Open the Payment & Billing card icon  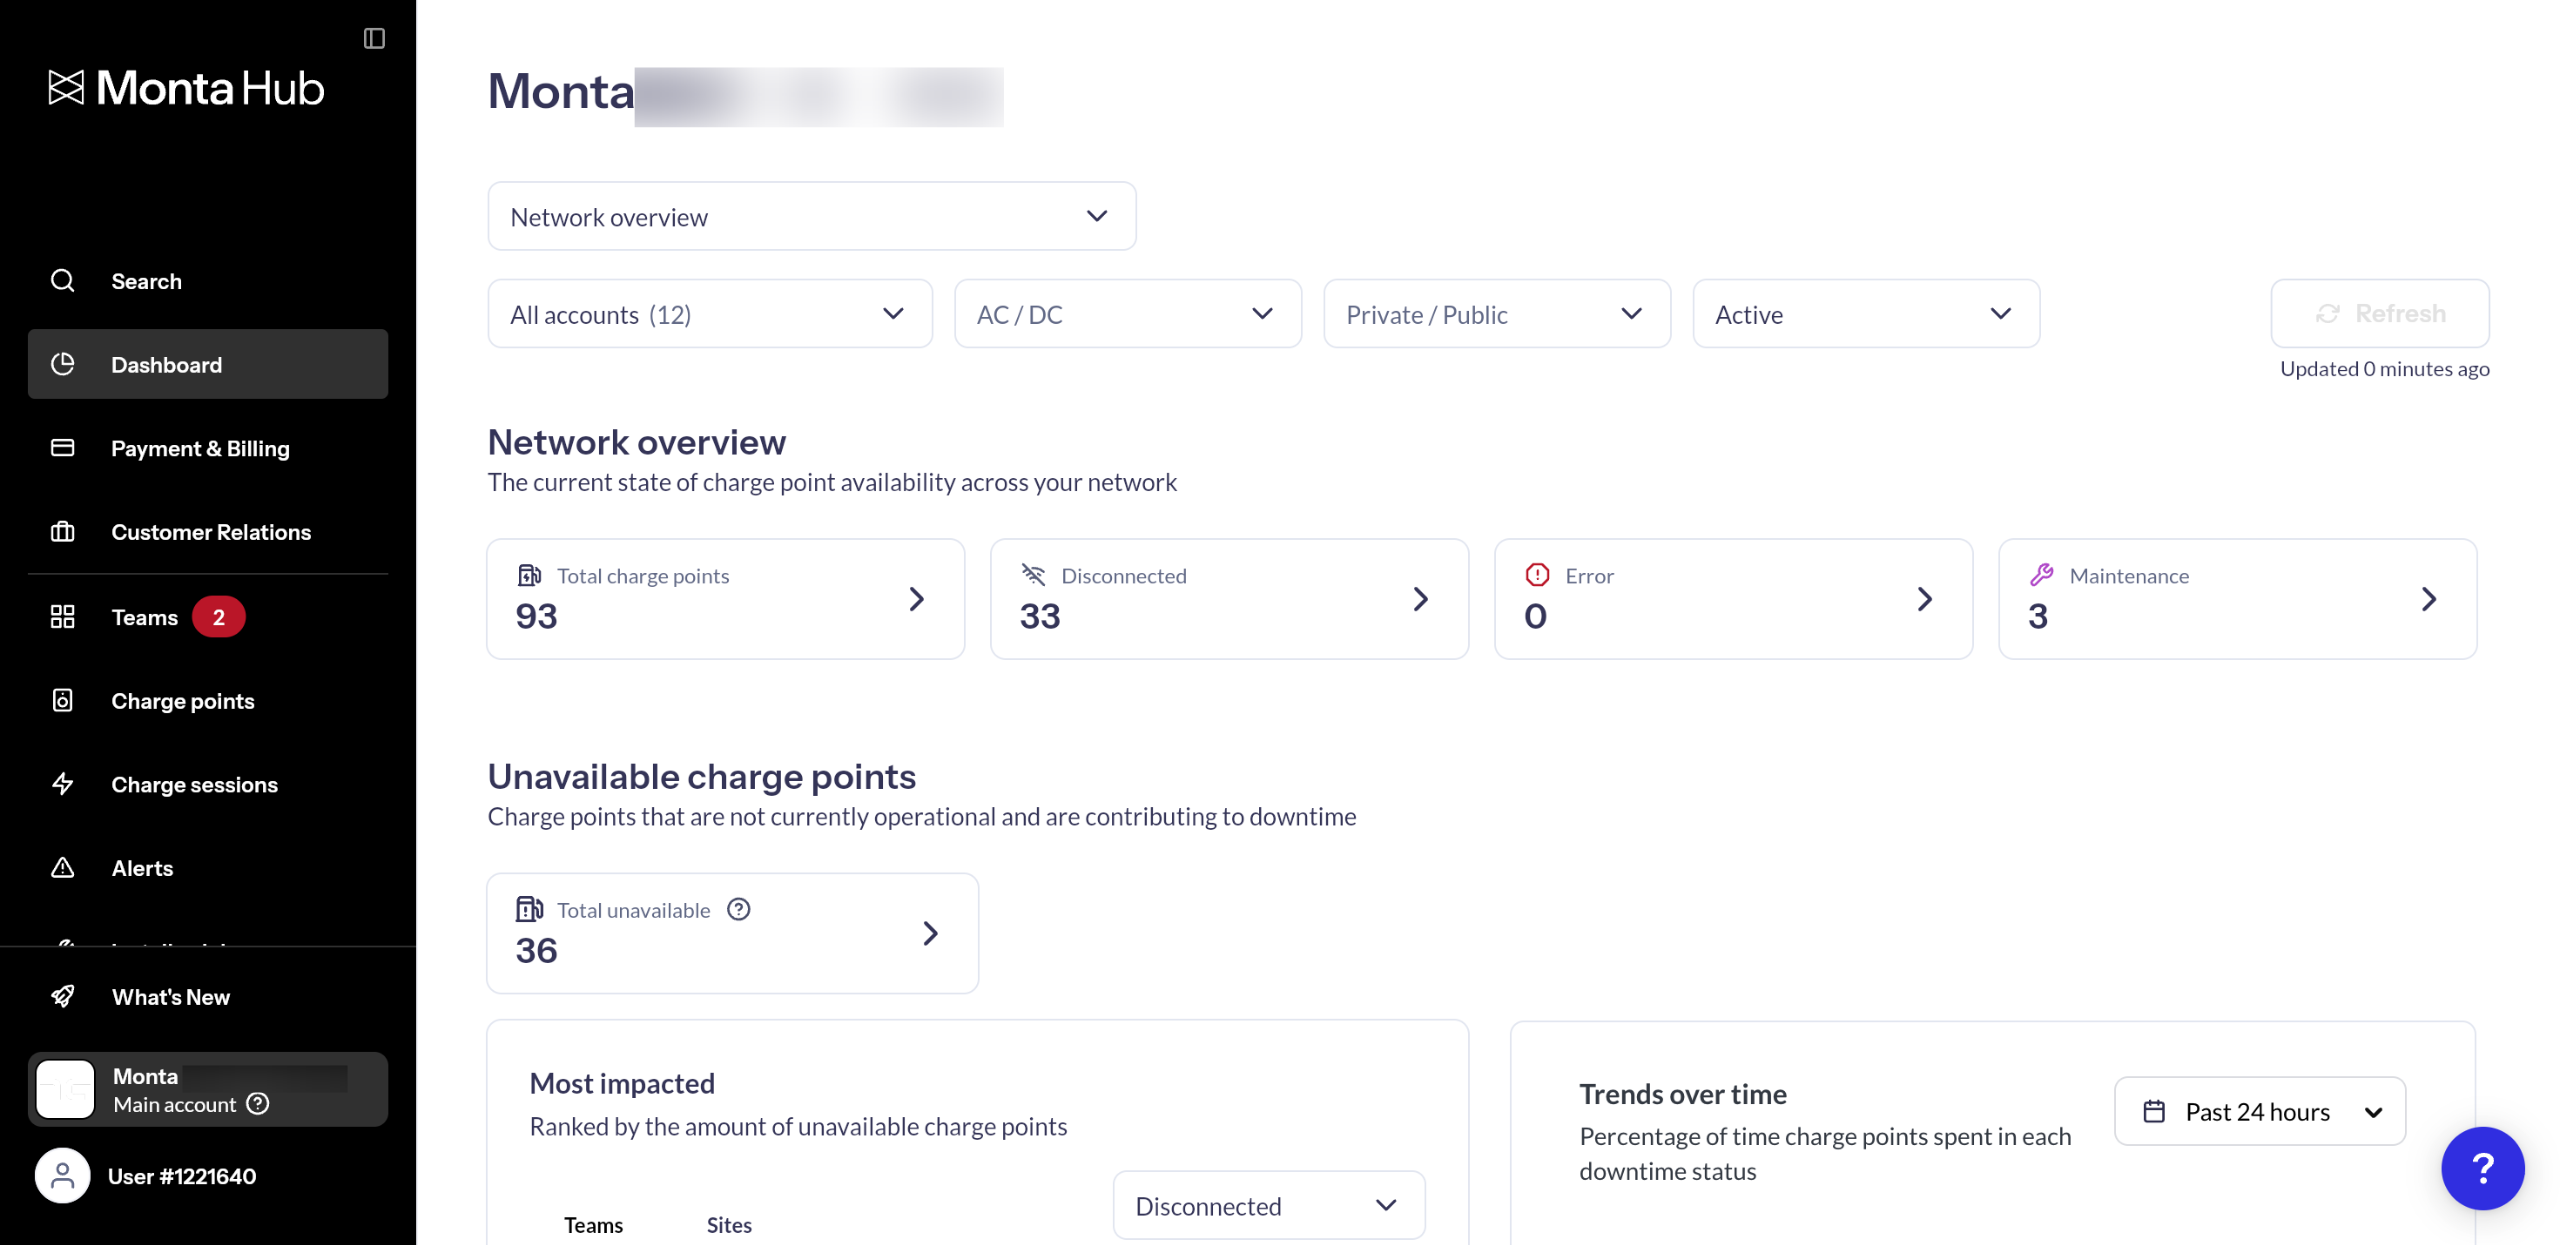63,448
